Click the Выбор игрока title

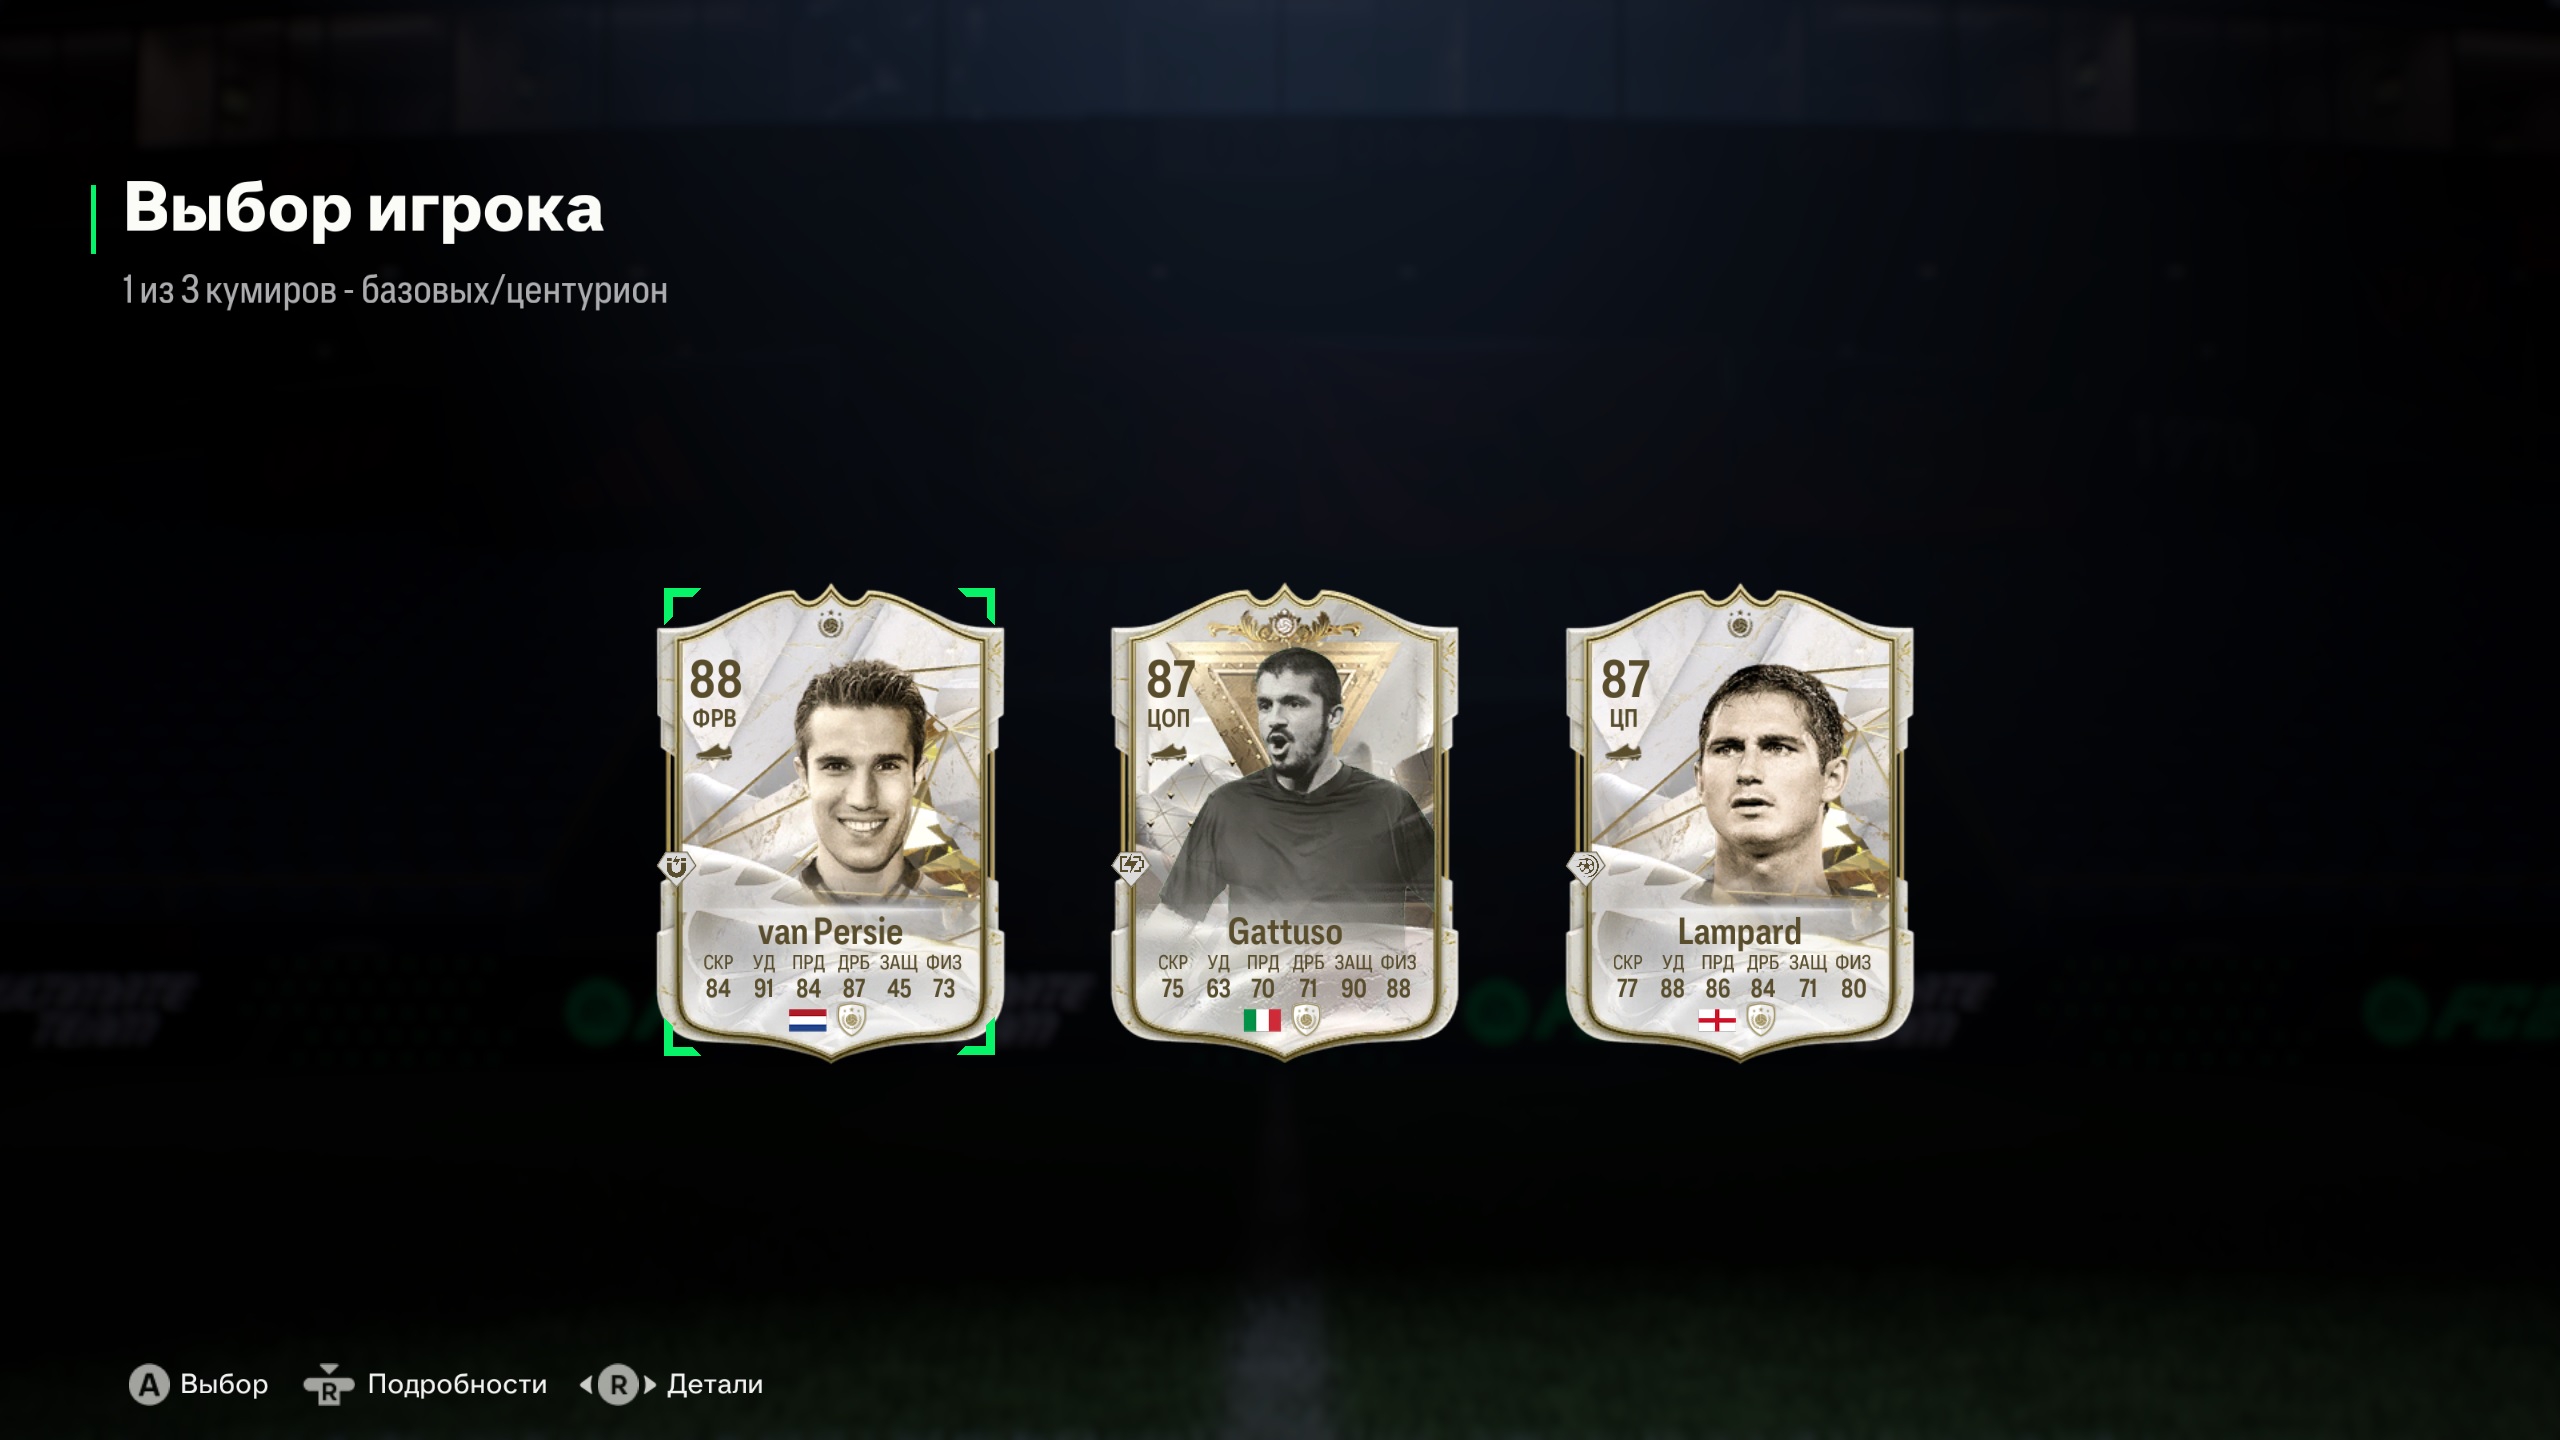(363, 208)
